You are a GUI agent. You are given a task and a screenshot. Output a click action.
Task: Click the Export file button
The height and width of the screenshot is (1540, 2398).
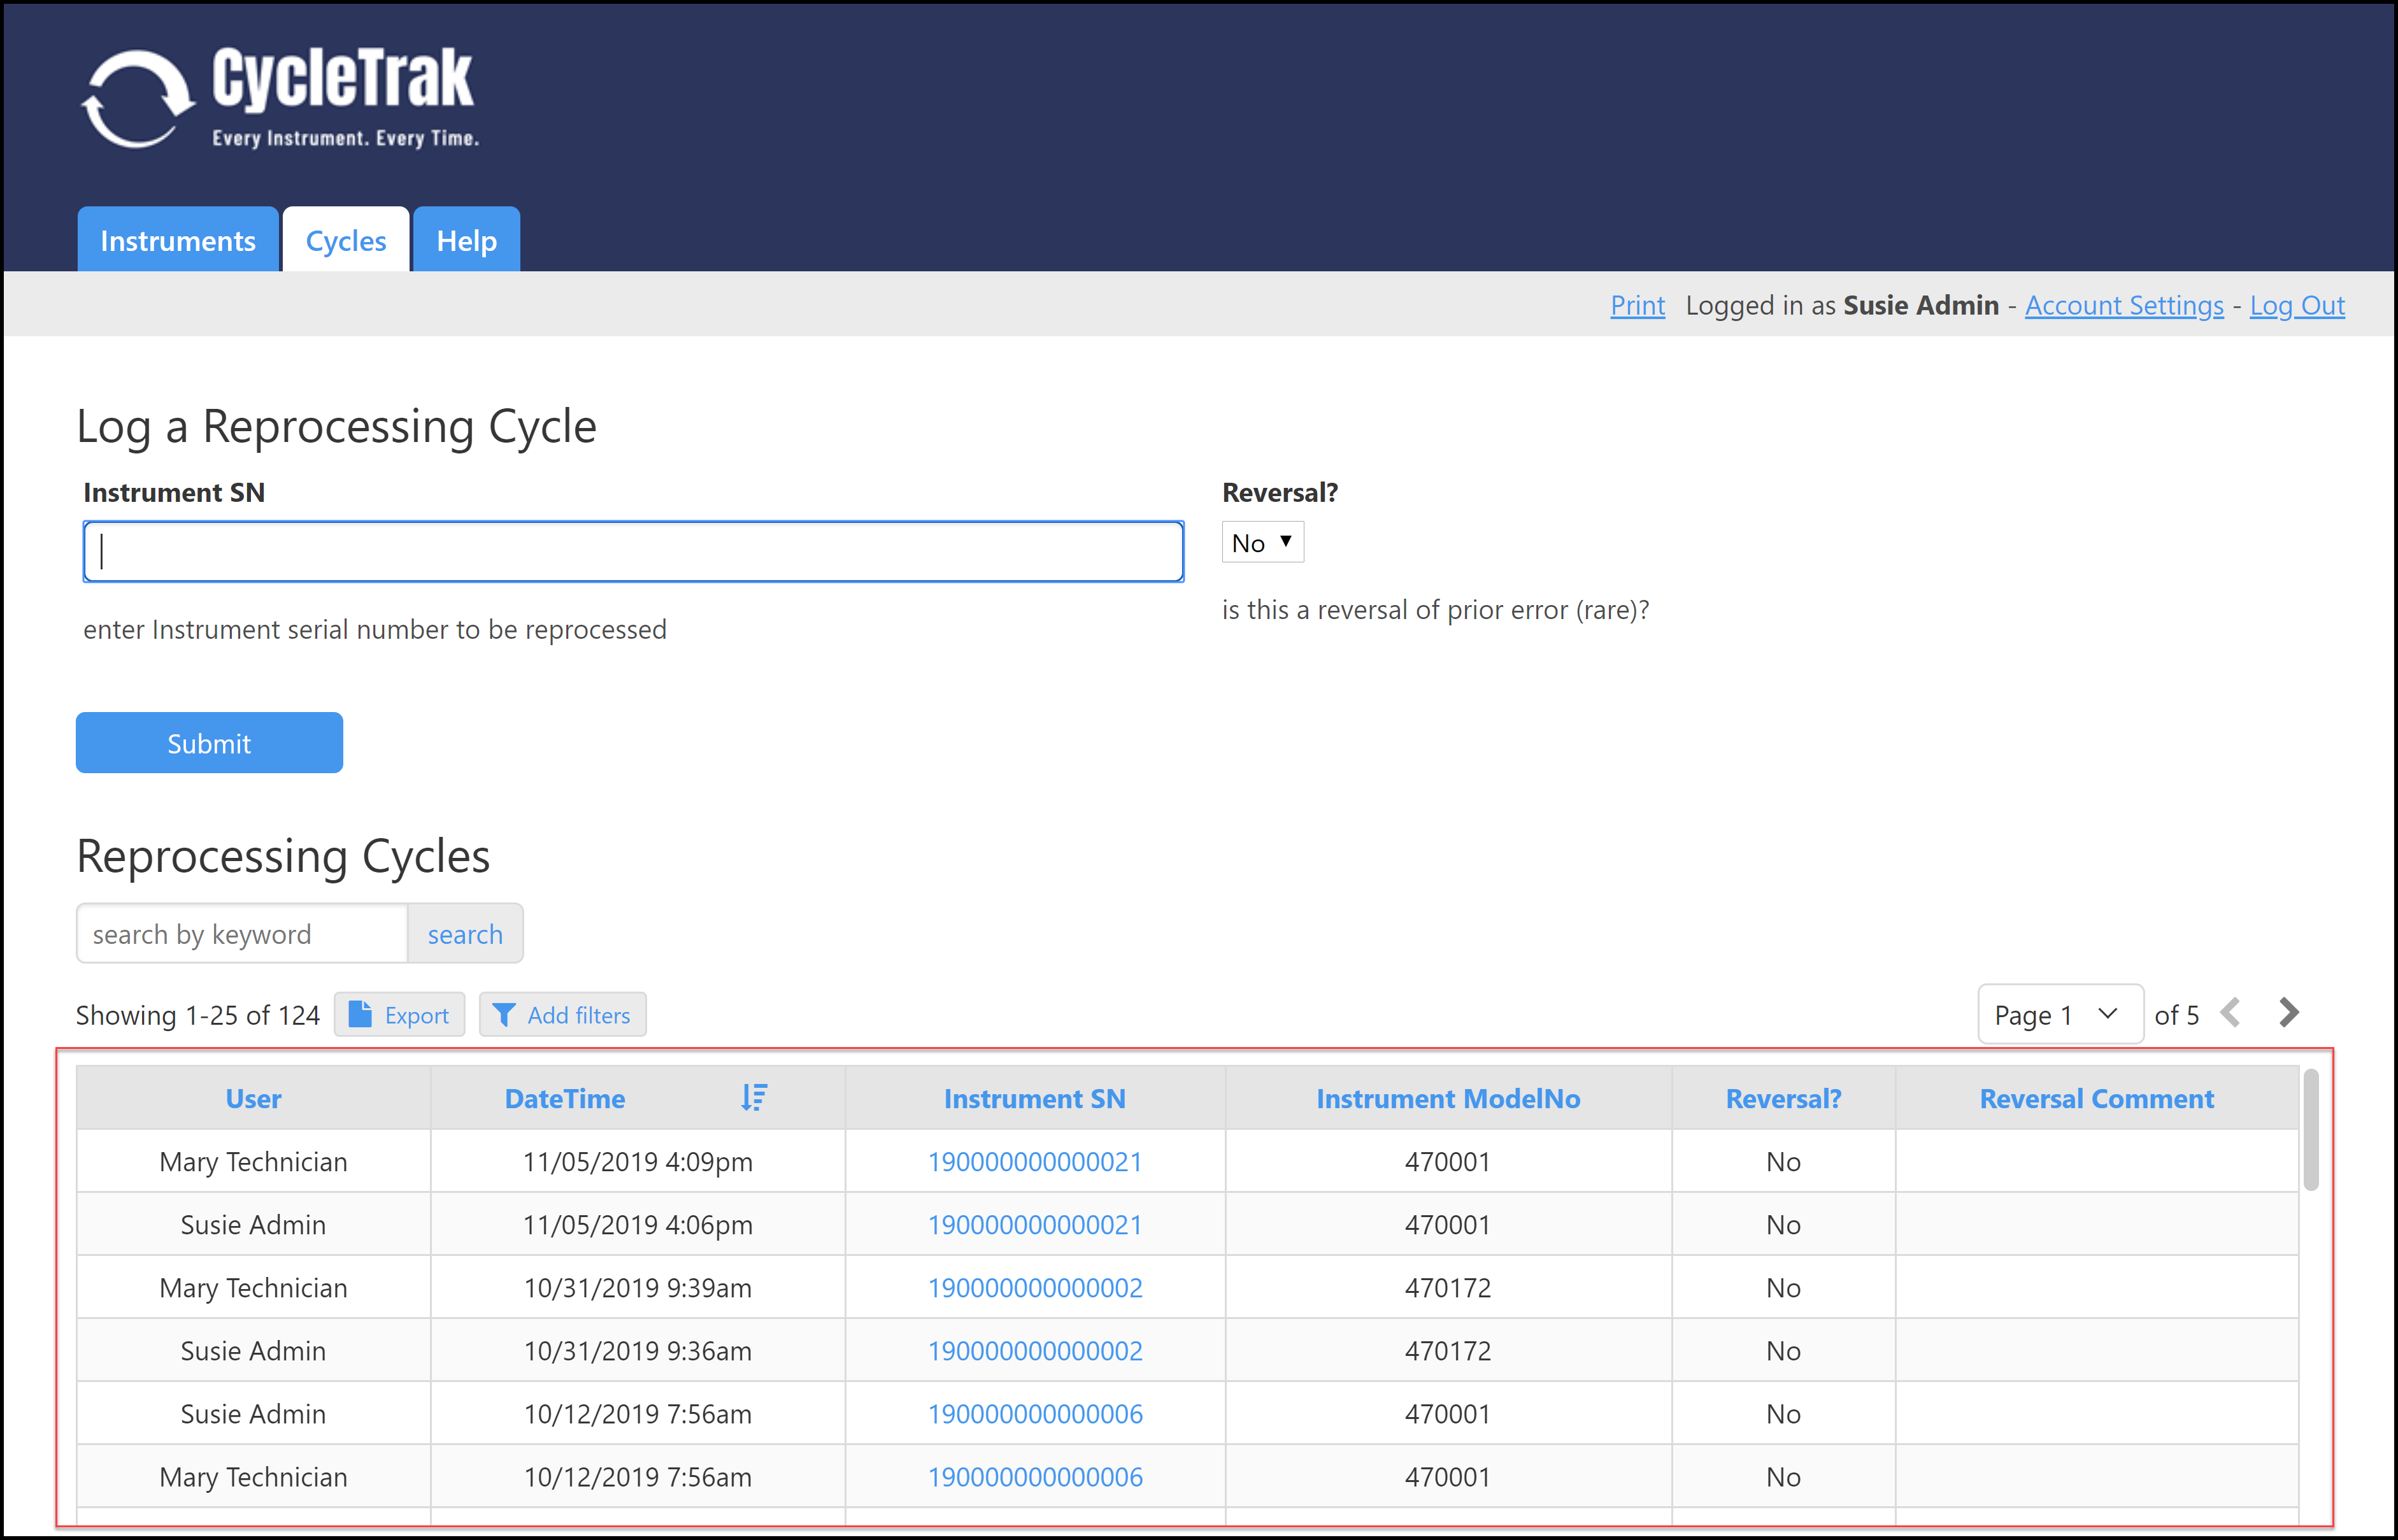pyautogui.click(x=400, y=1015)
